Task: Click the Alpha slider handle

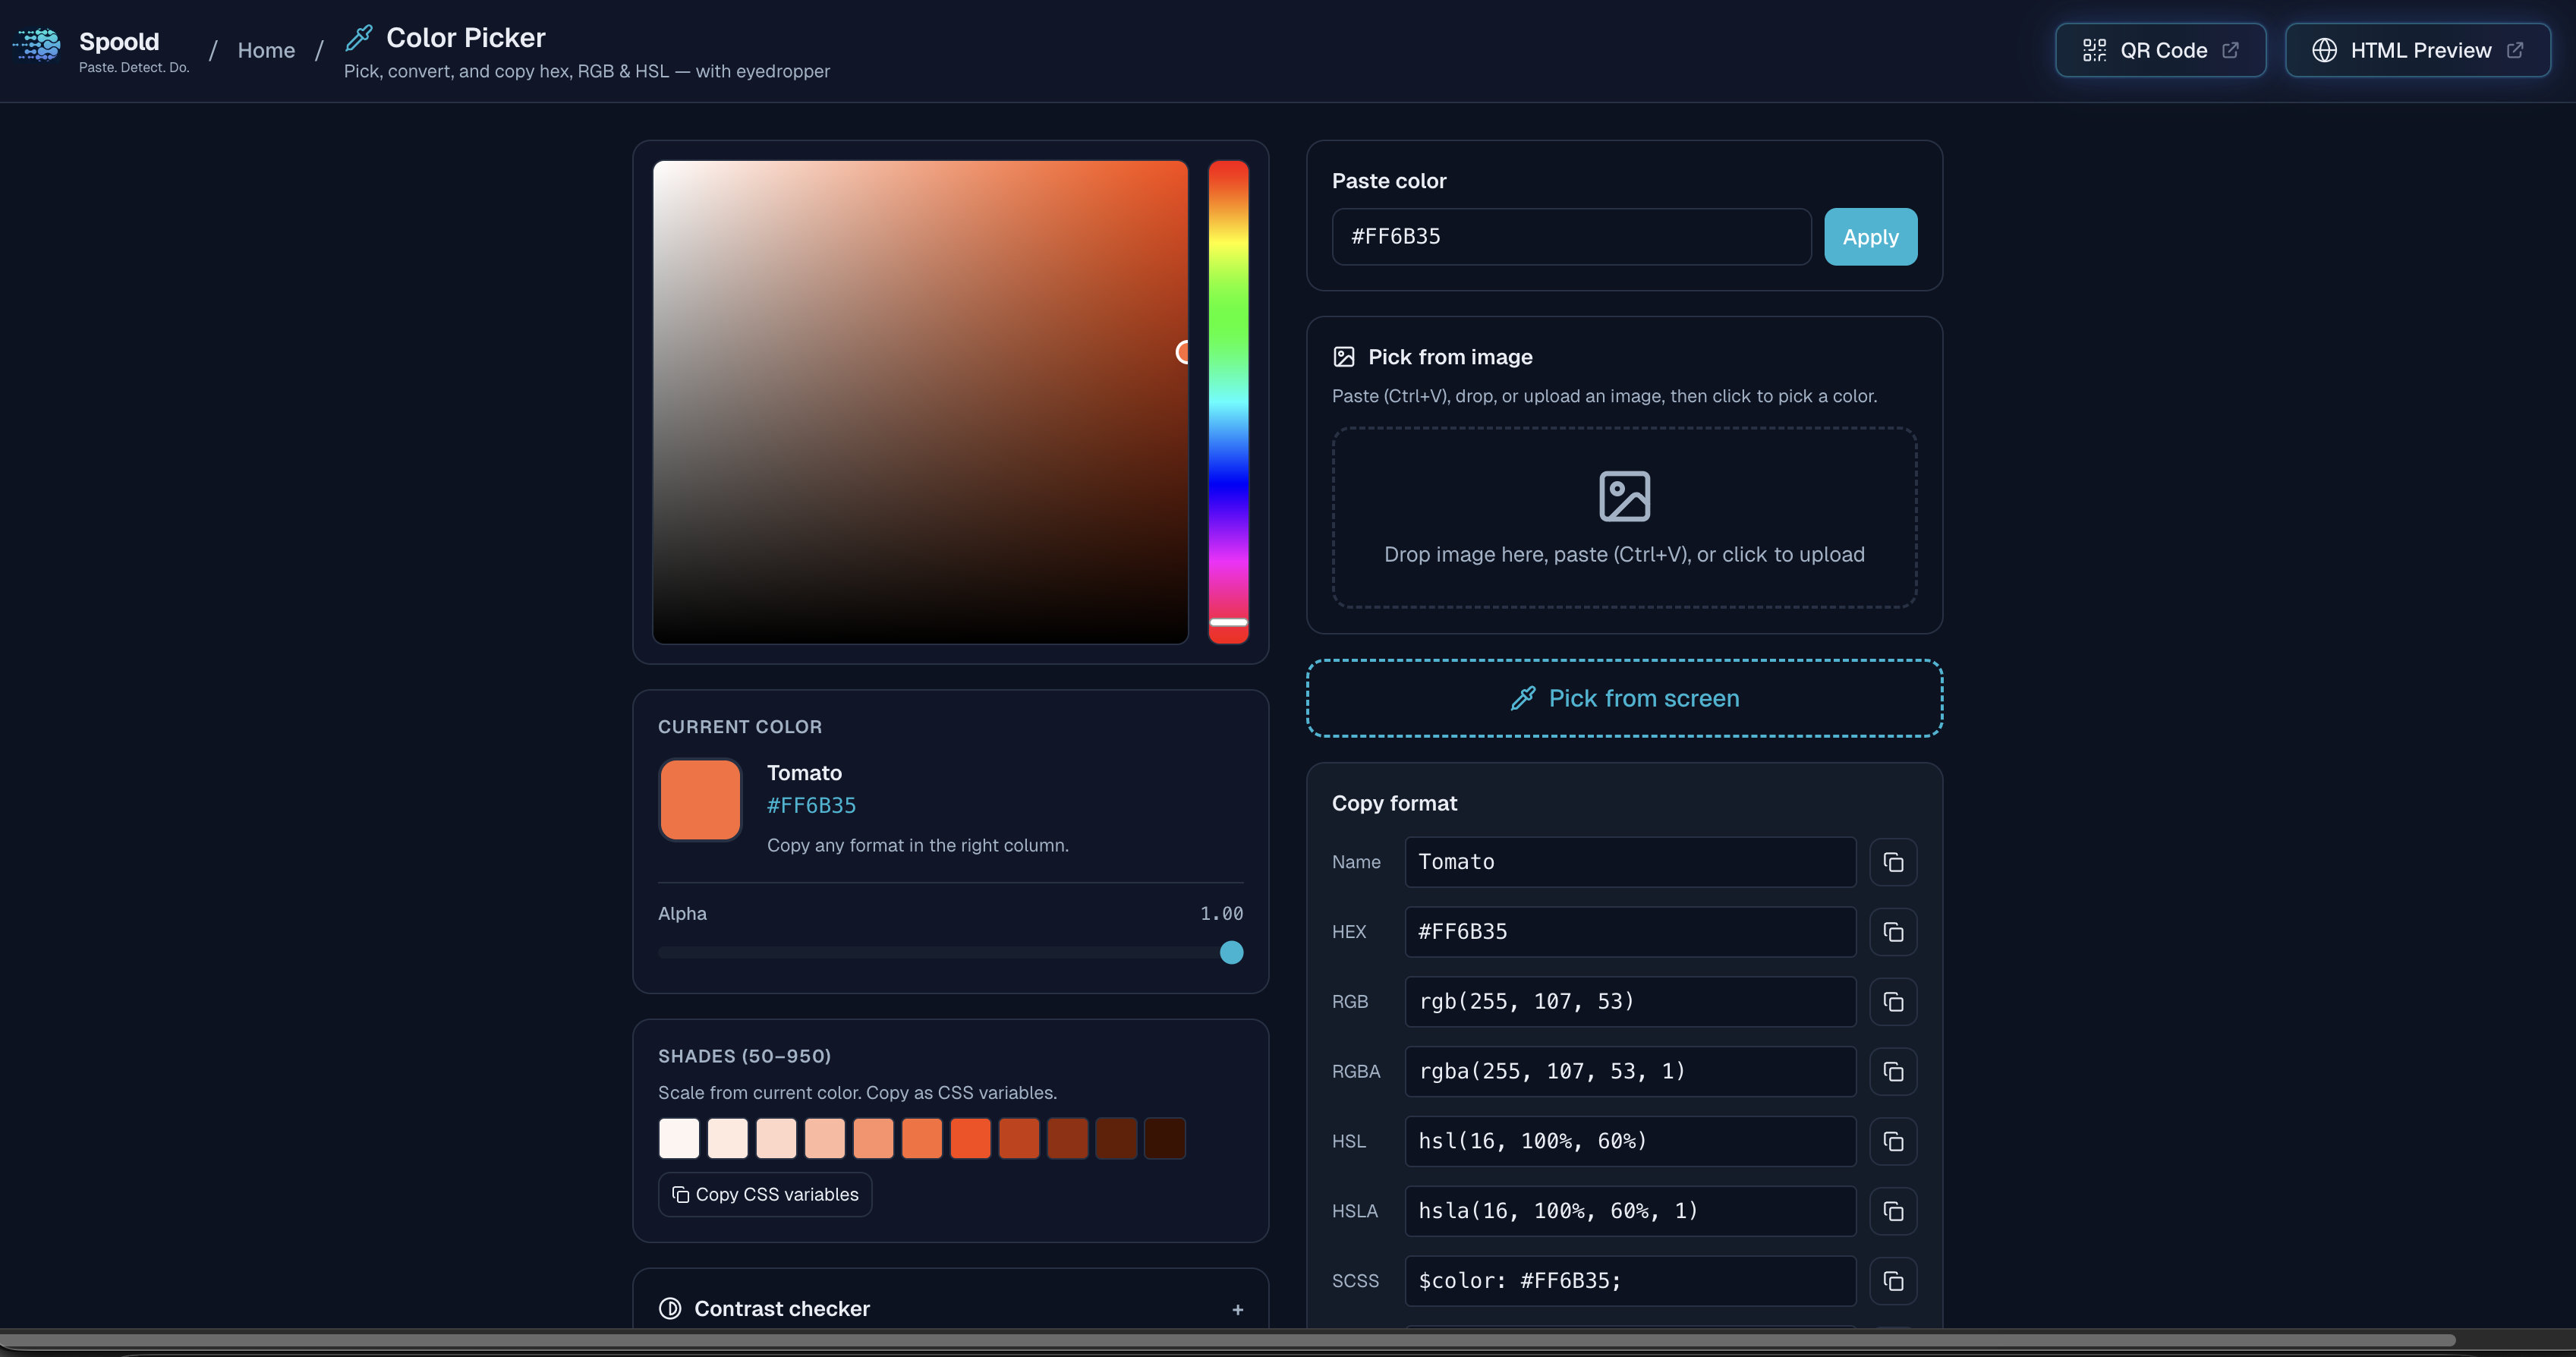Action: point(1231,952)
